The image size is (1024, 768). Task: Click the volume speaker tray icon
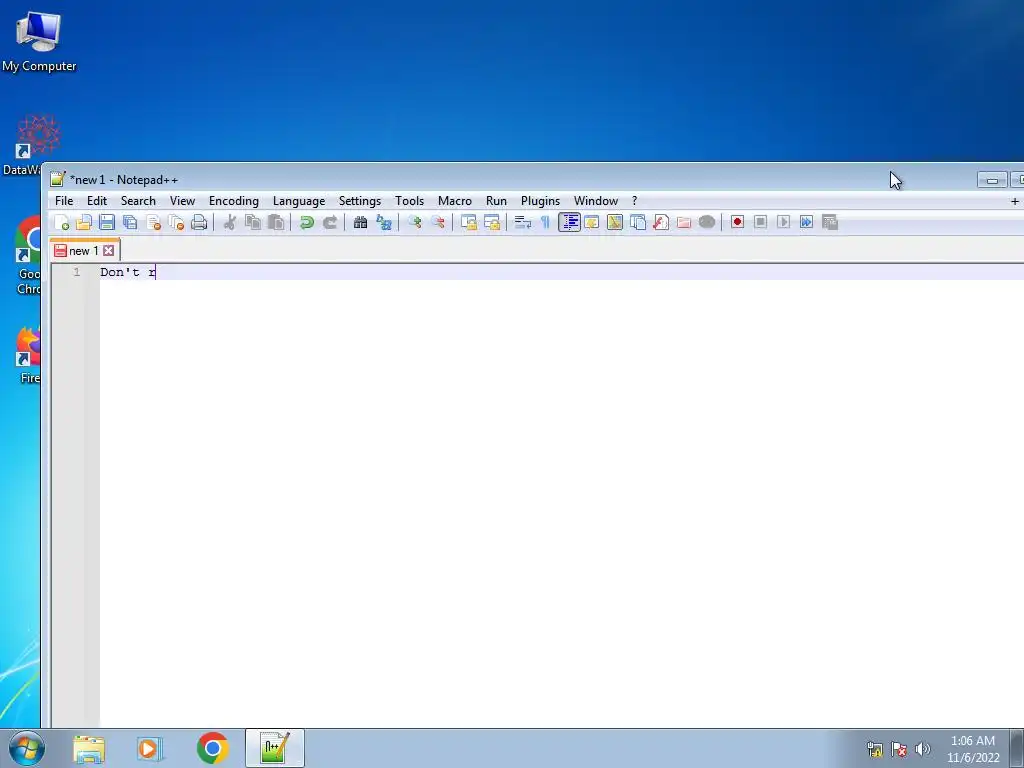pos(922,749)
